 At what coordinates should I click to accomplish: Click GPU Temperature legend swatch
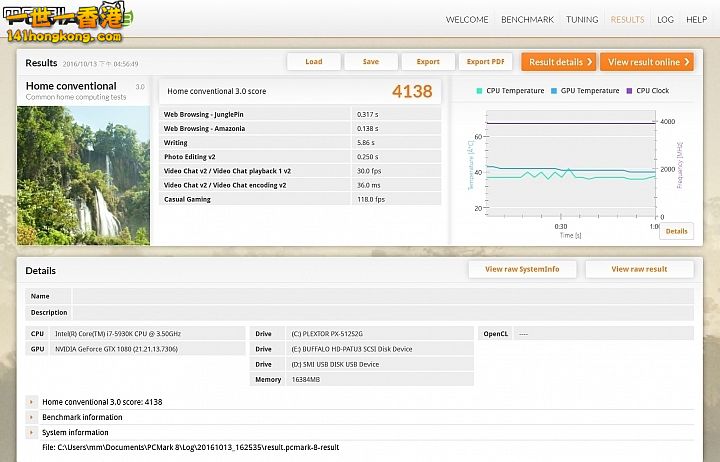(x=554, y=91)
